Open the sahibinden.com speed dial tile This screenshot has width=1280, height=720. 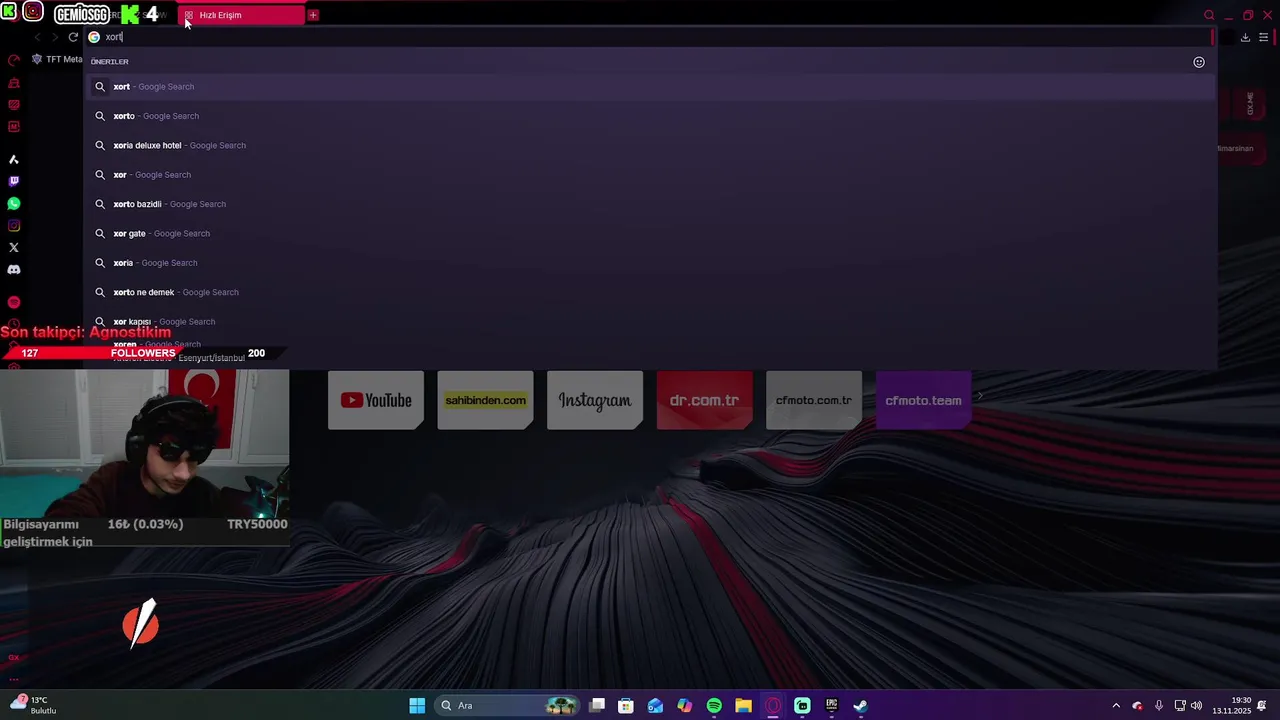tap(485, 400)
